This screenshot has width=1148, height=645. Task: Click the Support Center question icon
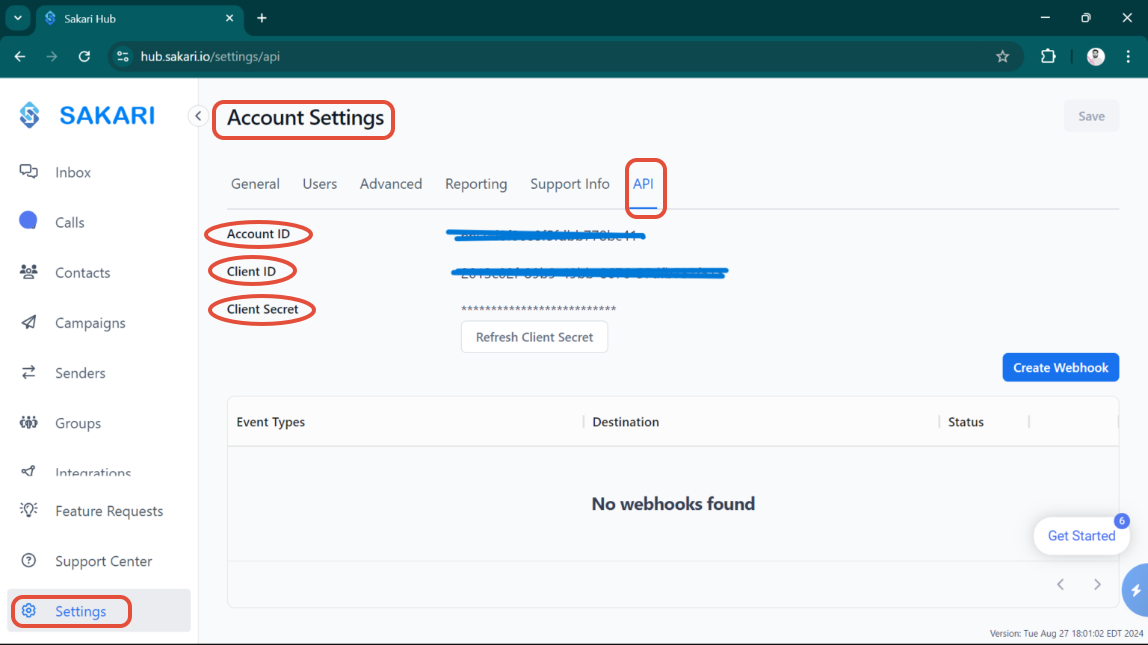click(29, 561)
